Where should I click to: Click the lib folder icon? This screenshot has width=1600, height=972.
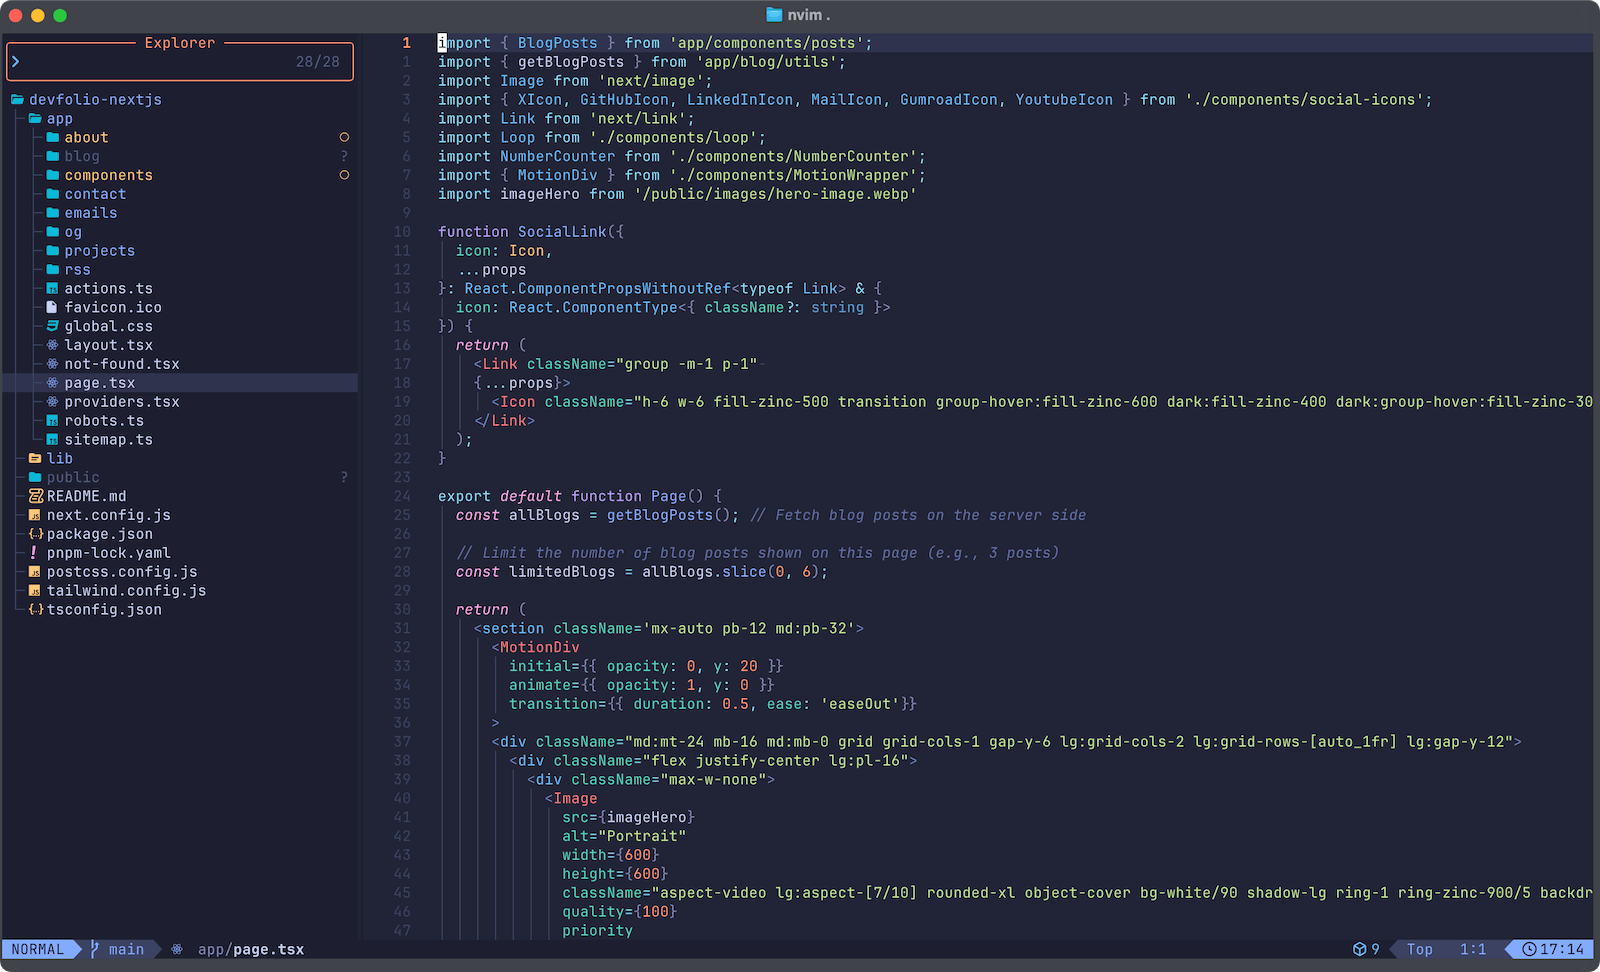click(x=35, y=459)
